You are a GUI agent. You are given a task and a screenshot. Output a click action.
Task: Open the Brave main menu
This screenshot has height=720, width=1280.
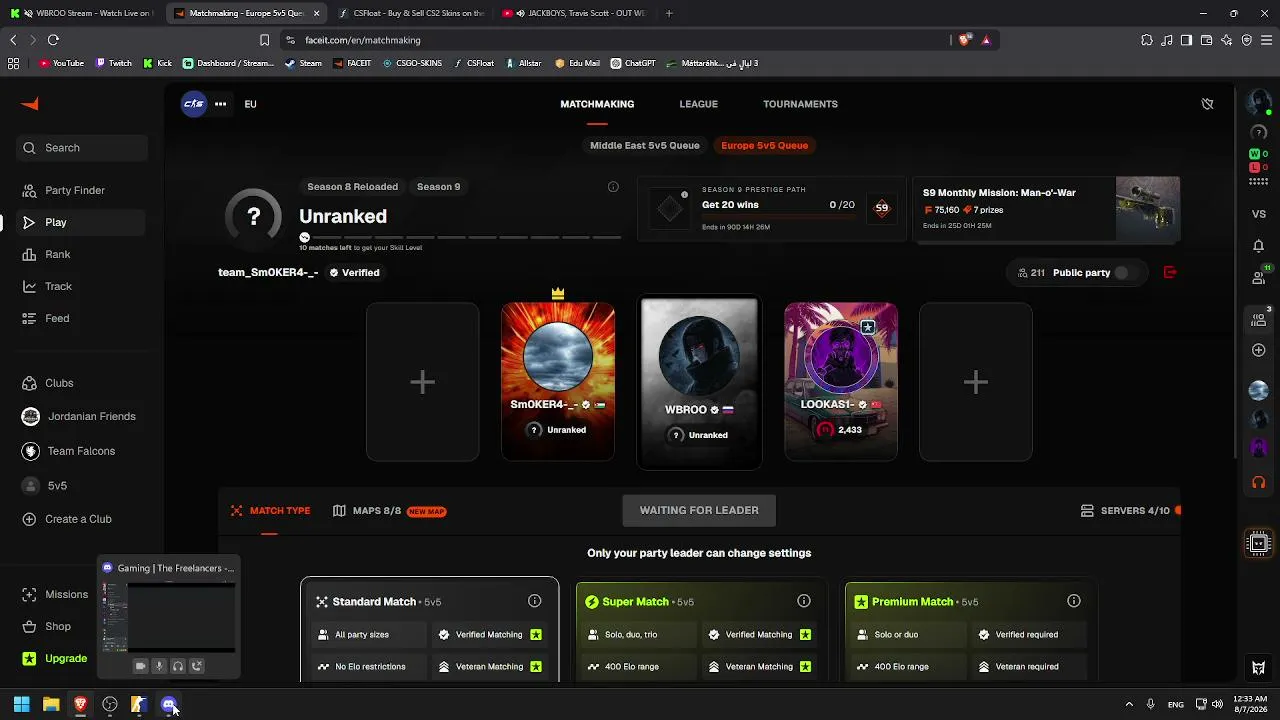click(x=1265, y=40)
